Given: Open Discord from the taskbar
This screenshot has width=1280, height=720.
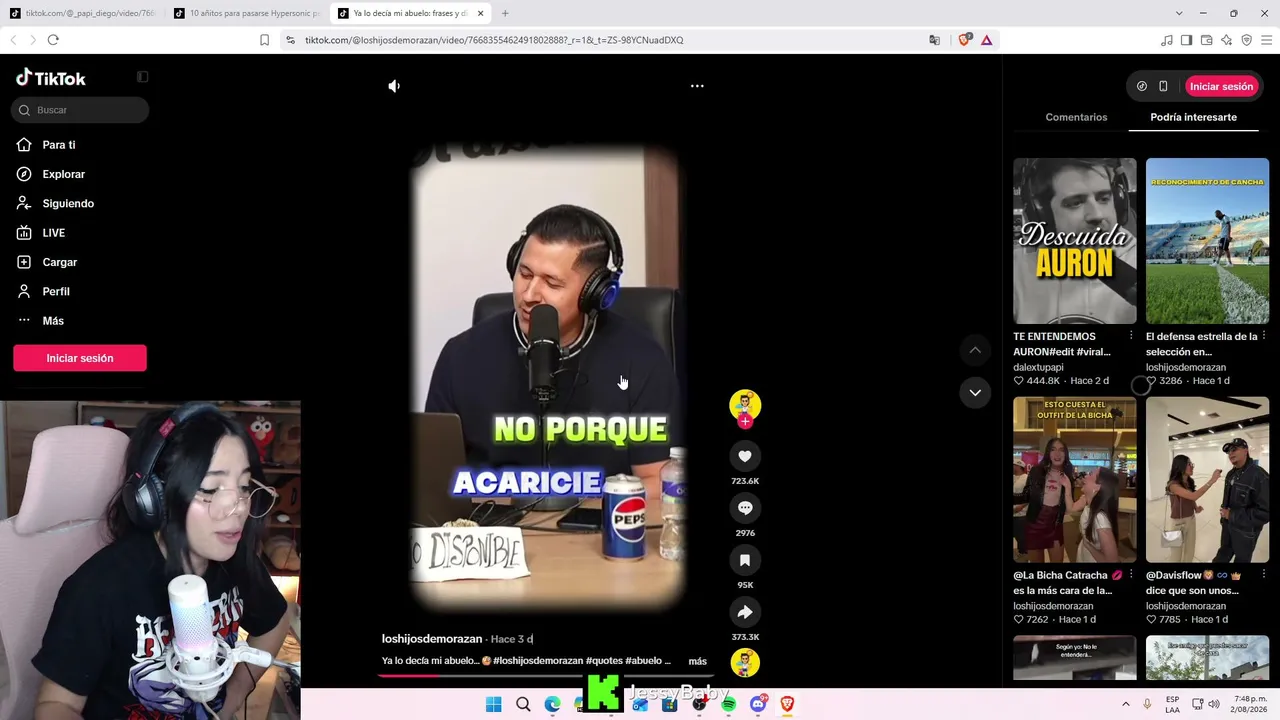Looking at the screenshot, I should point(758,704).
